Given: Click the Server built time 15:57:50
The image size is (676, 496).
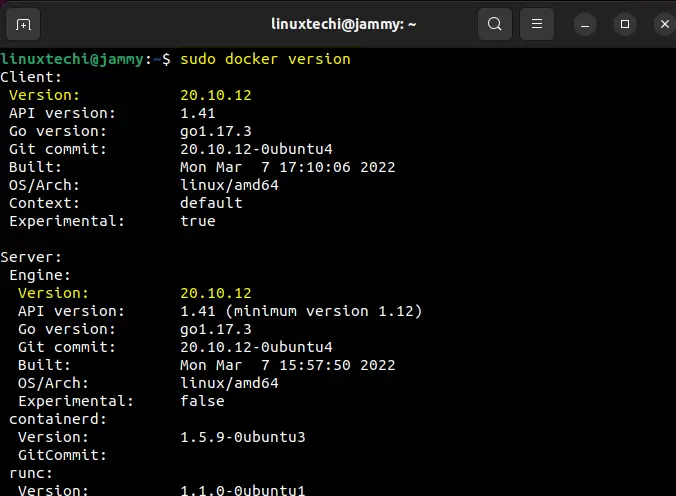Looking at the screenshot, I should (x=315, y=365).
